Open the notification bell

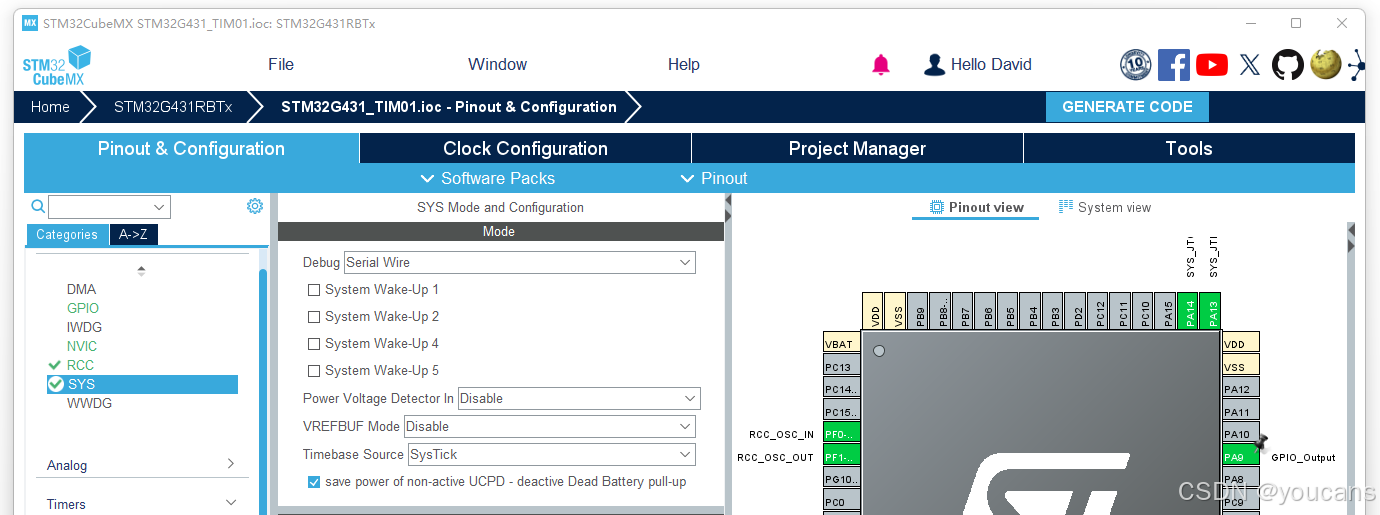pos(880,65)
